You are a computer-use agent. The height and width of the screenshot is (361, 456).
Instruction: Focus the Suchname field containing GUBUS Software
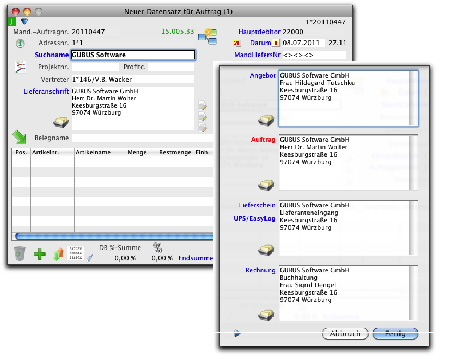pos(133,55)
